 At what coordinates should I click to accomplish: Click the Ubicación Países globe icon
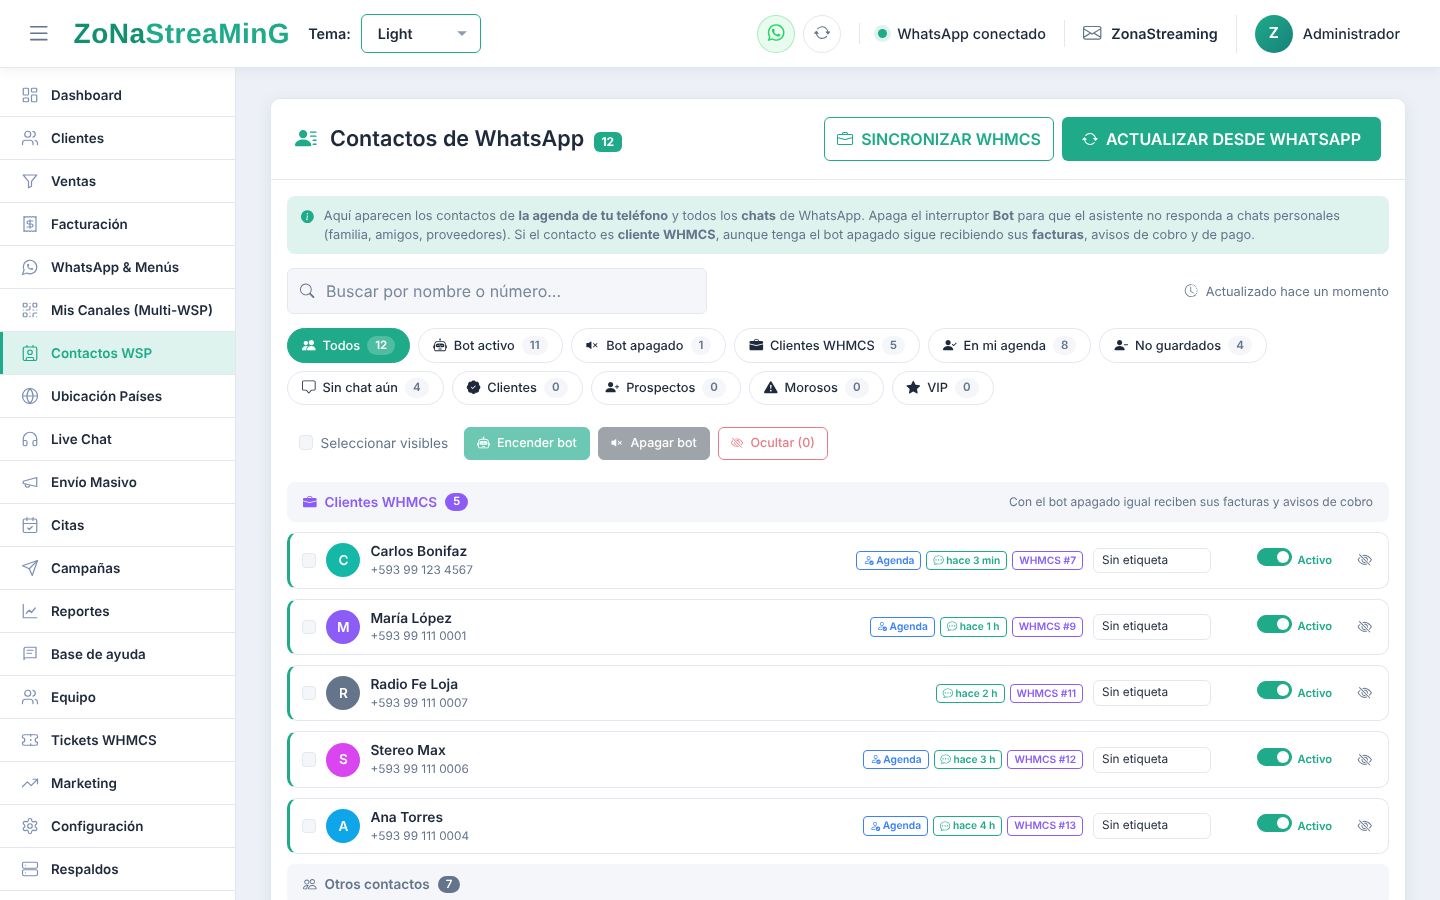[x=30, y=396]
